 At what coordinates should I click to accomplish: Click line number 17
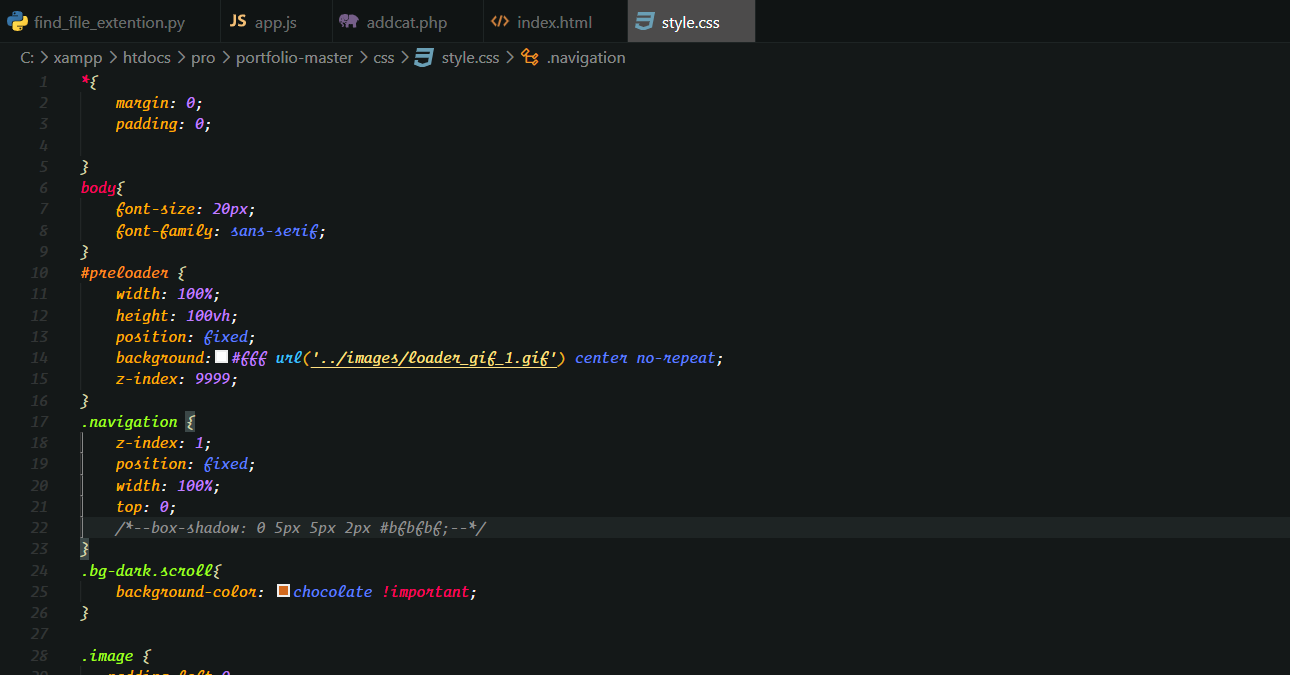(40, 422)
